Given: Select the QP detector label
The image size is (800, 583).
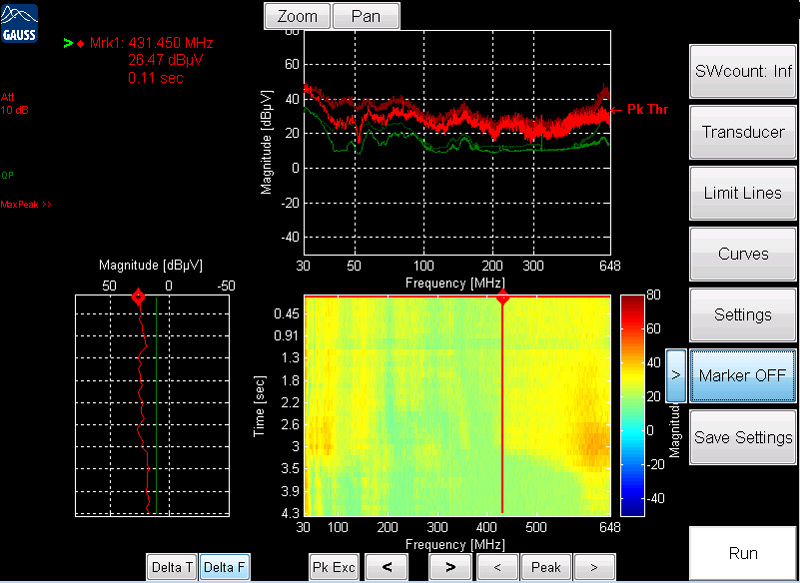Looking at the screenshot, I should pos(7,175).
